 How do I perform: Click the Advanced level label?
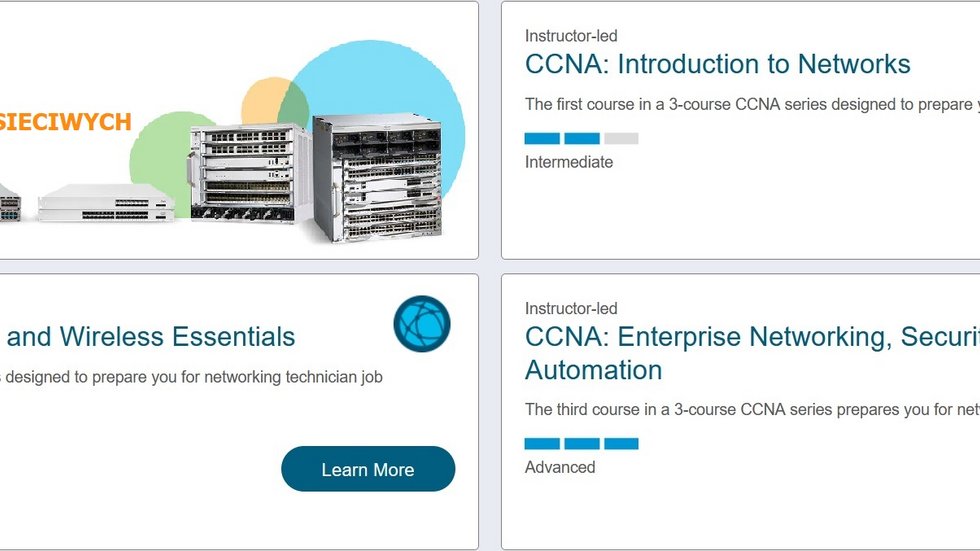(x=560, y=467)
